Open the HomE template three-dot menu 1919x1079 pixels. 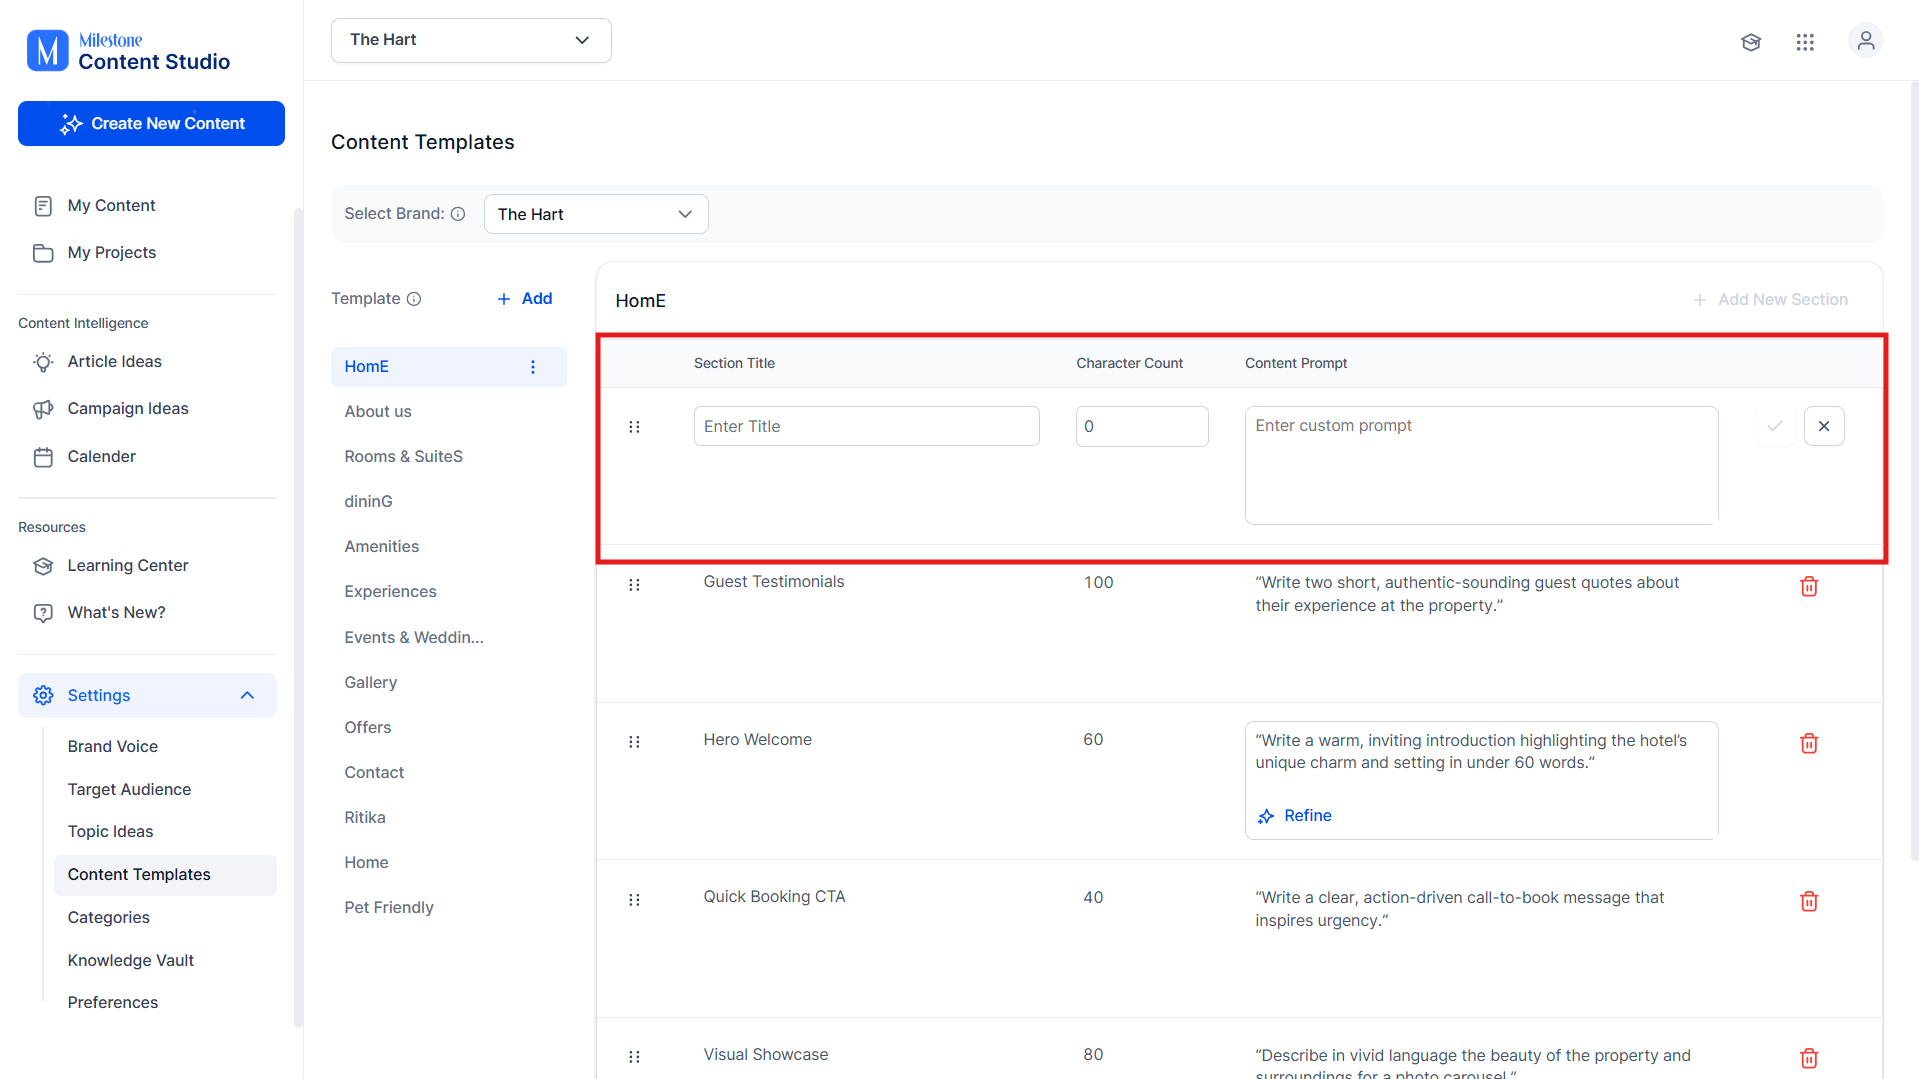click(x=533, y=367)
